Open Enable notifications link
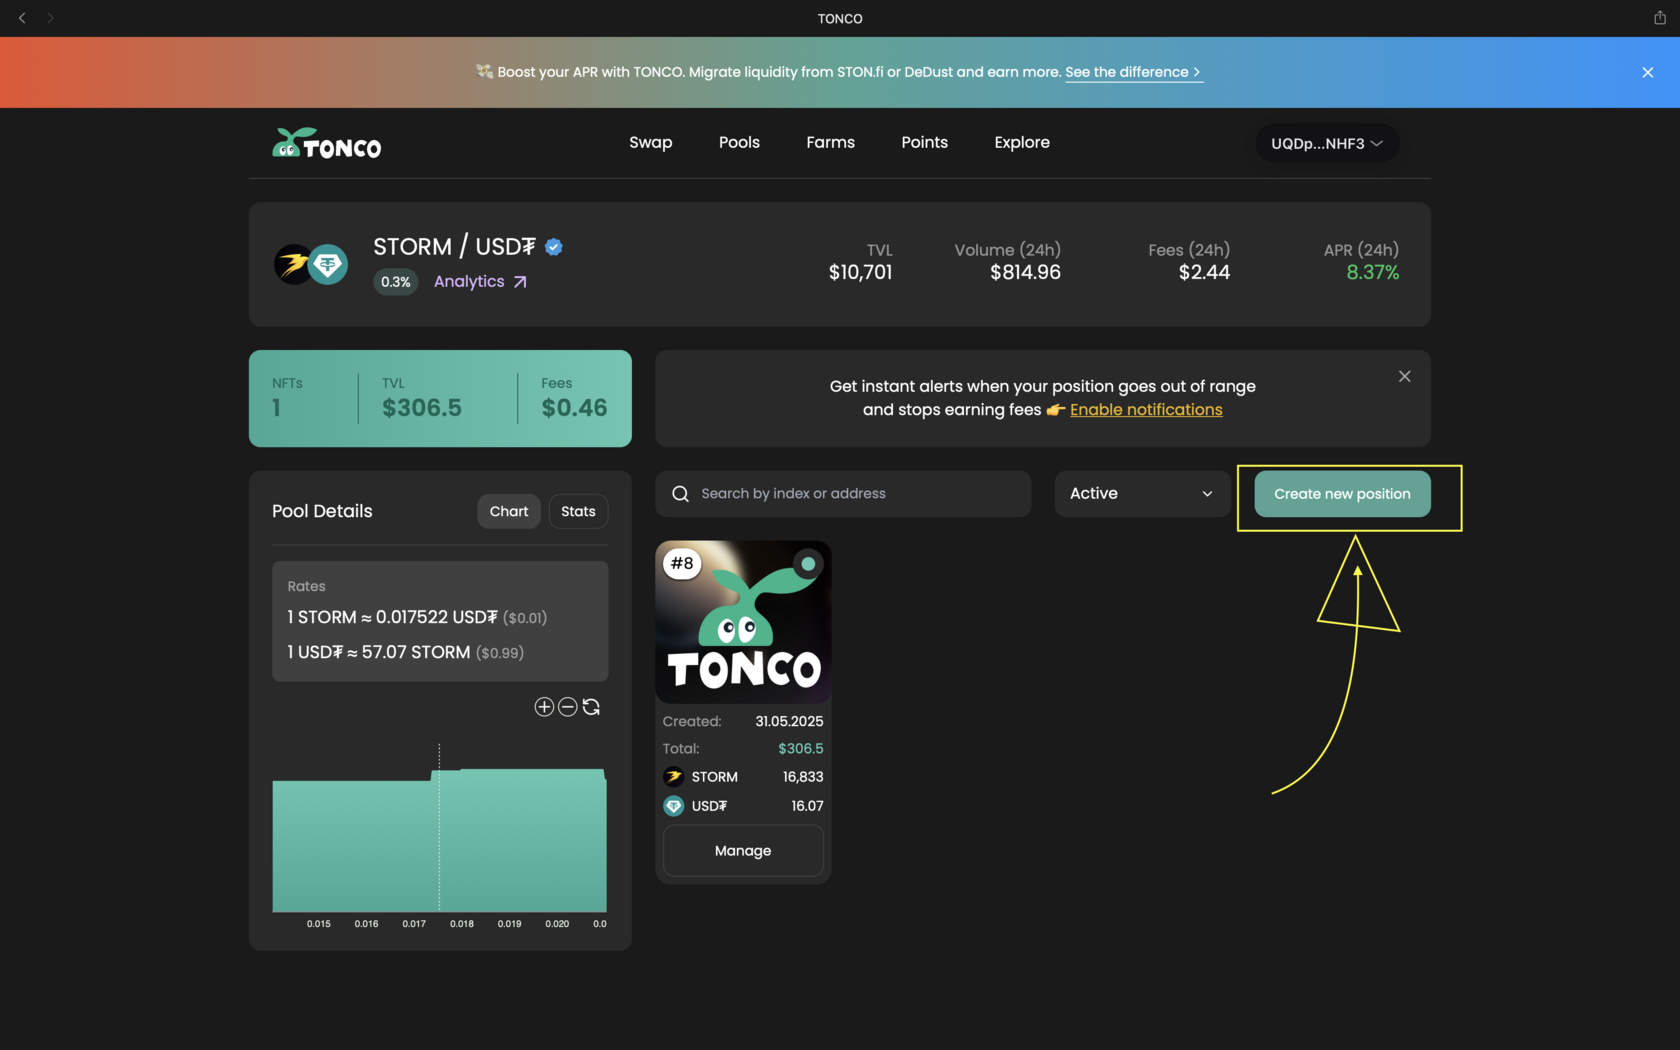This screenshot has height=1050, width=1680. coord(1146,410)
